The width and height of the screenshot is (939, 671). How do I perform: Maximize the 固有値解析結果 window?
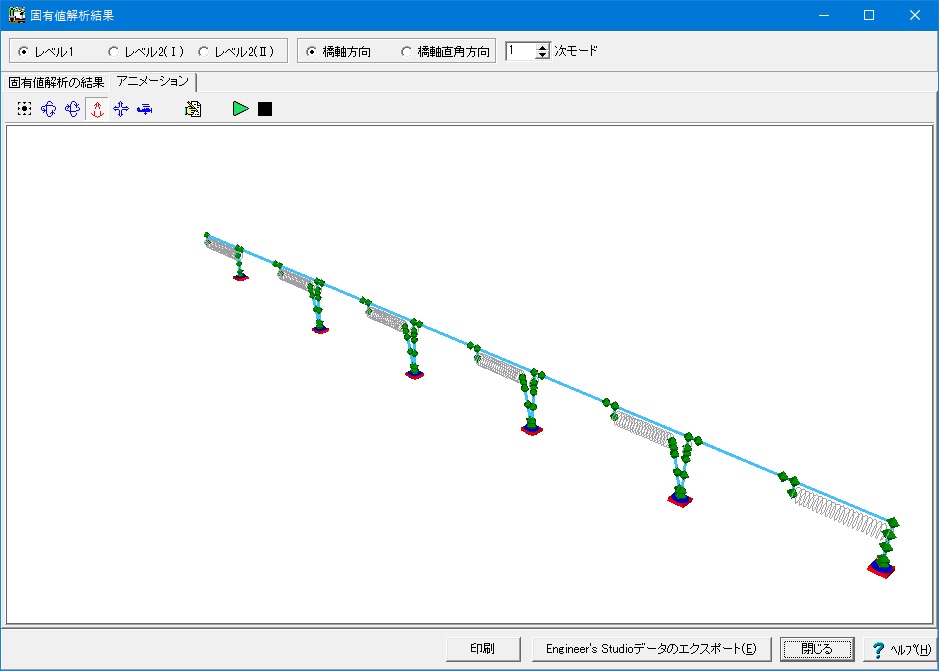coord(869,15)
